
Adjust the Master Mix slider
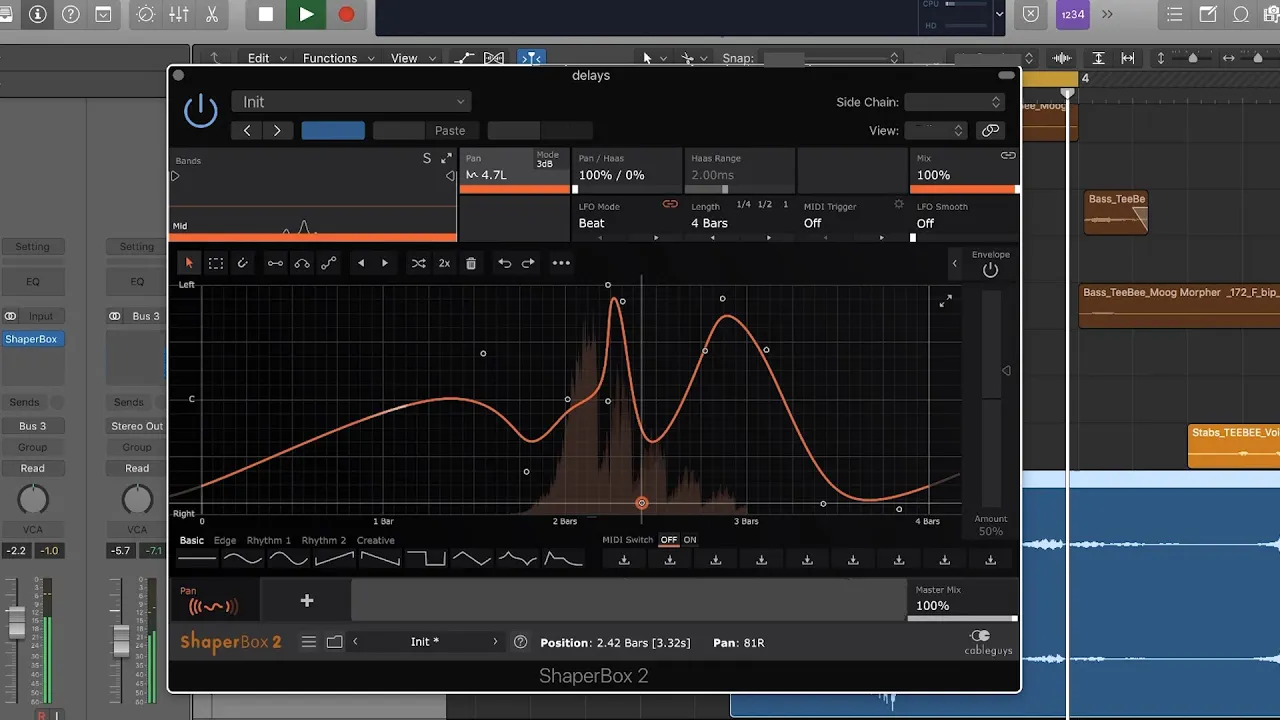click(962, 618)
